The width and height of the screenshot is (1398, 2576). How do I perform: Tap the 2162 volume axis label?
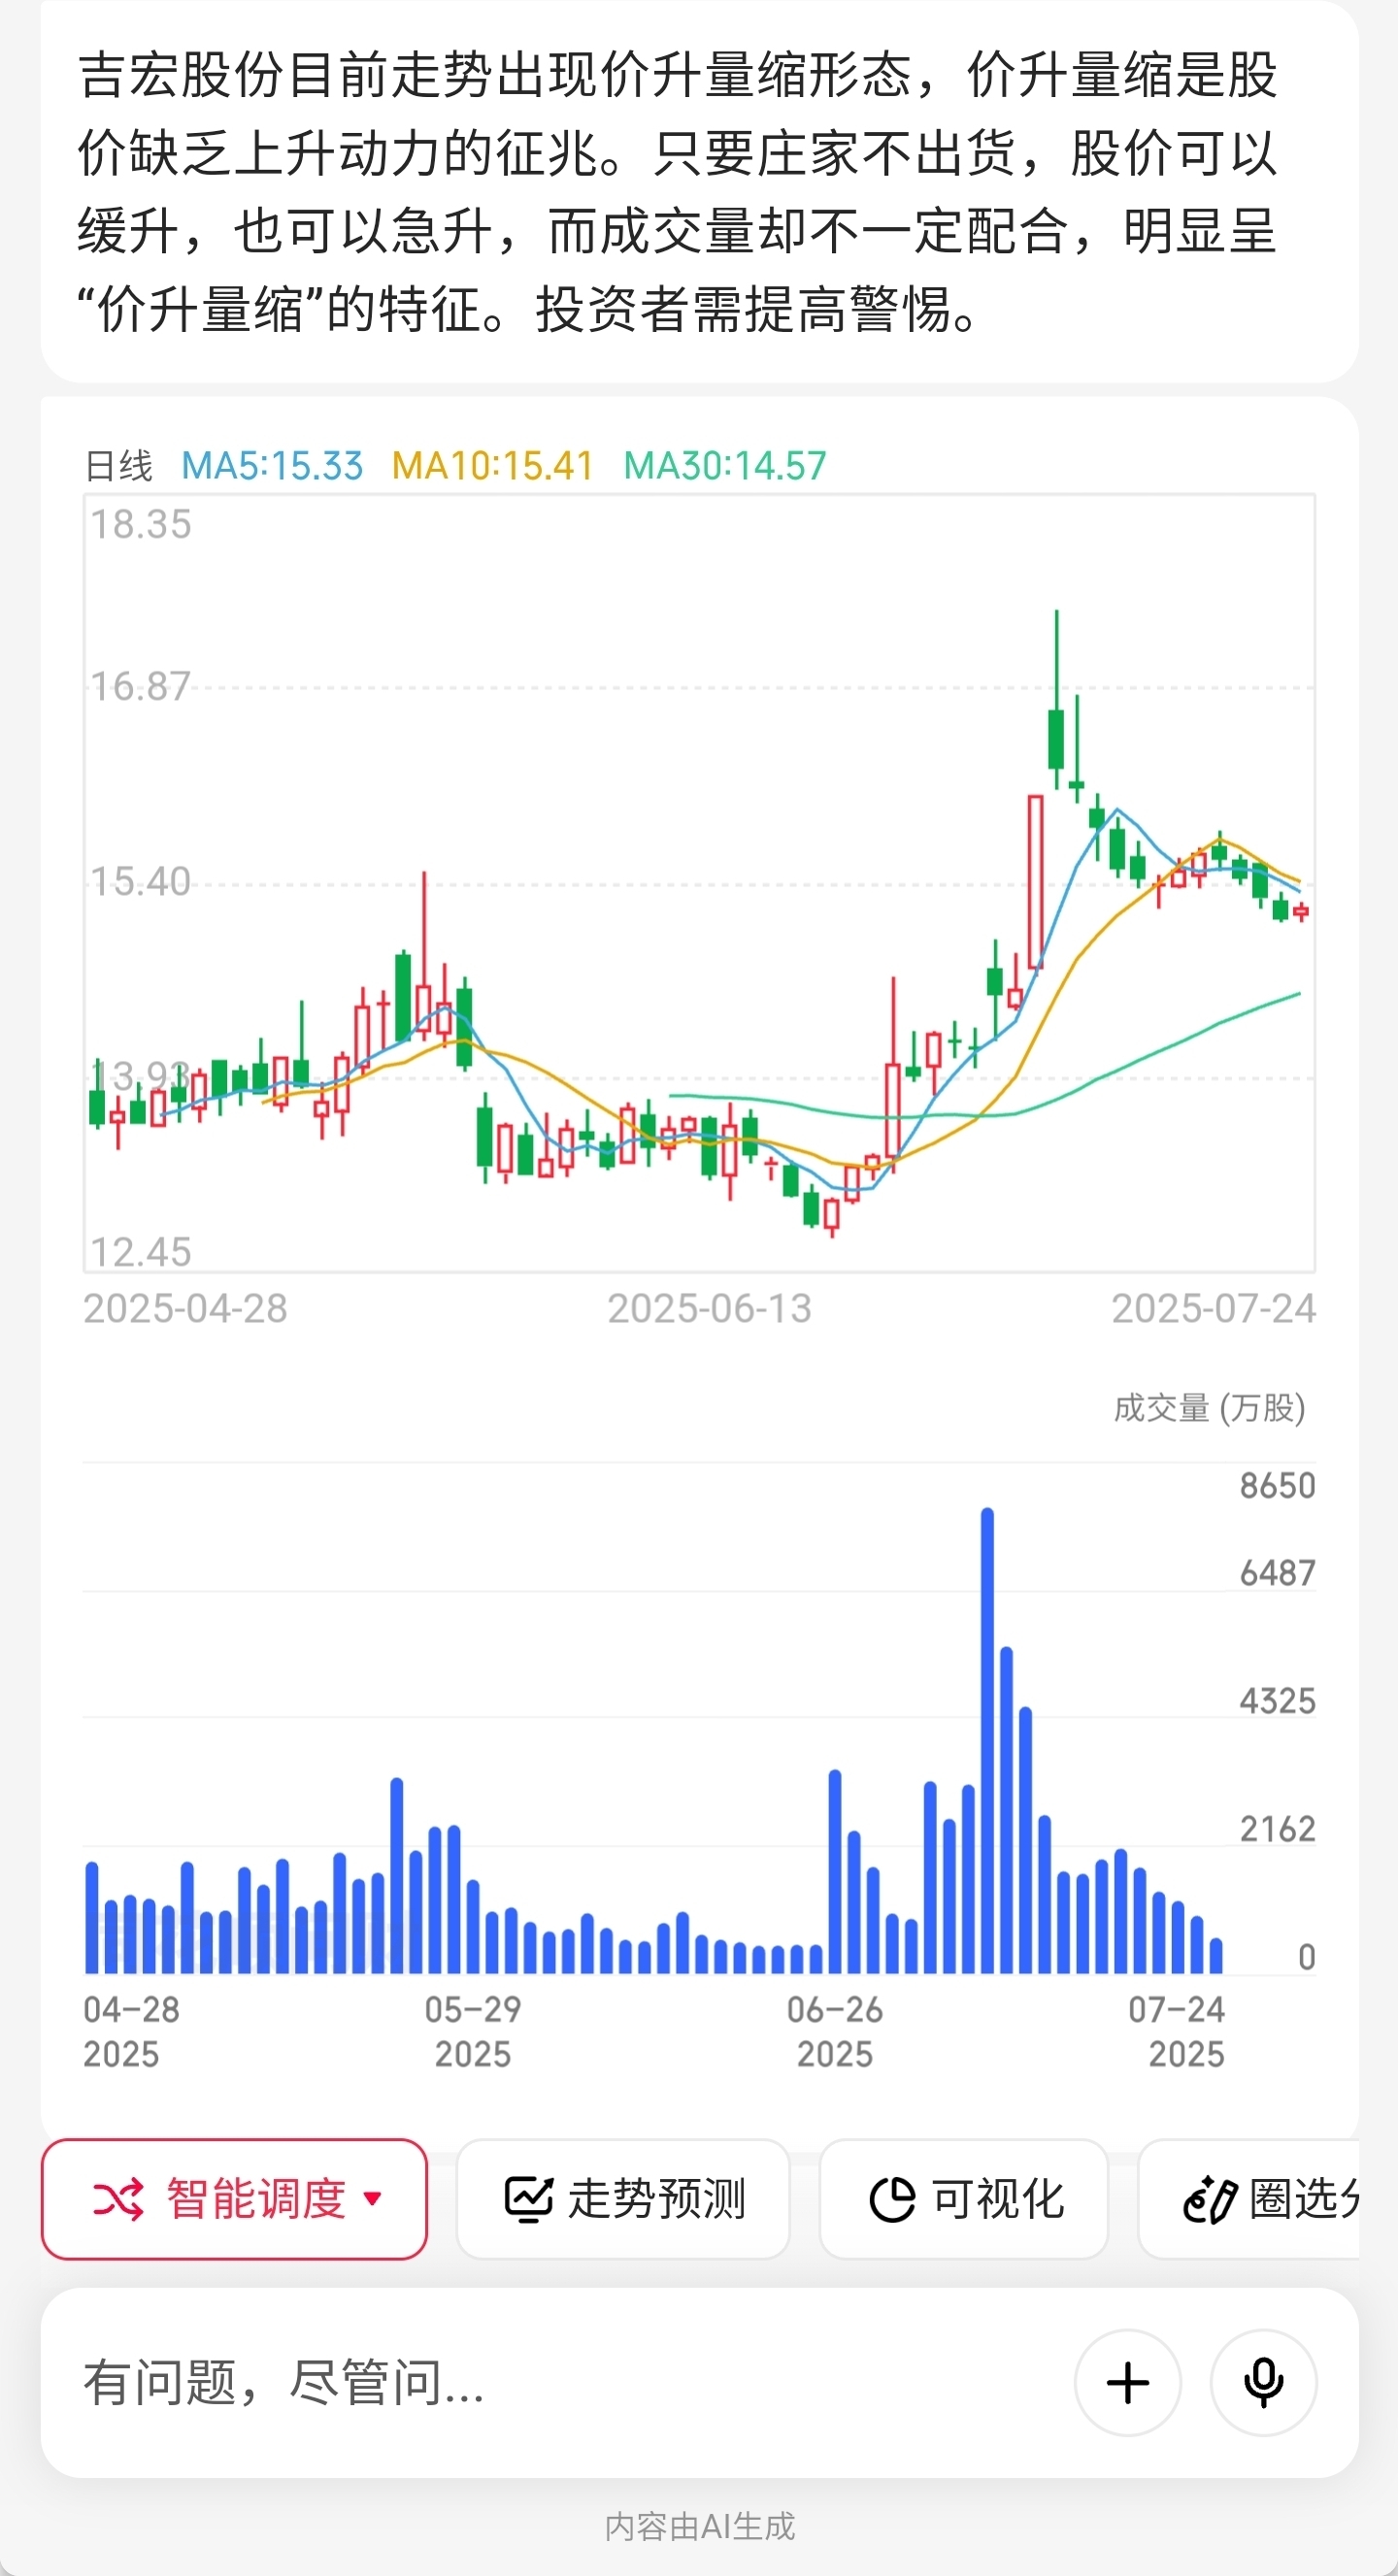pyautogui.click(x=1277, y=1829)
